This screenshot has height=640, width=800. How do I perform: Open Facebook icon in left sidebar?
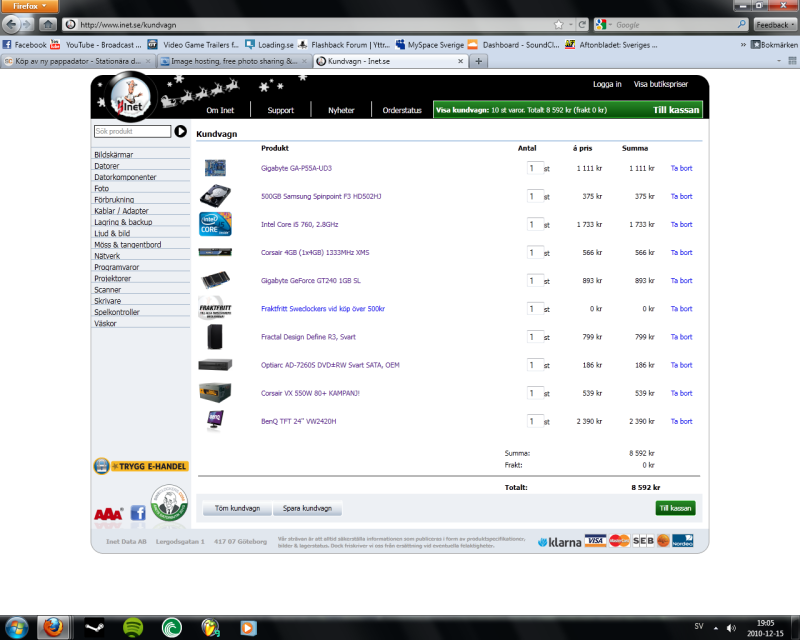[138, 513]
